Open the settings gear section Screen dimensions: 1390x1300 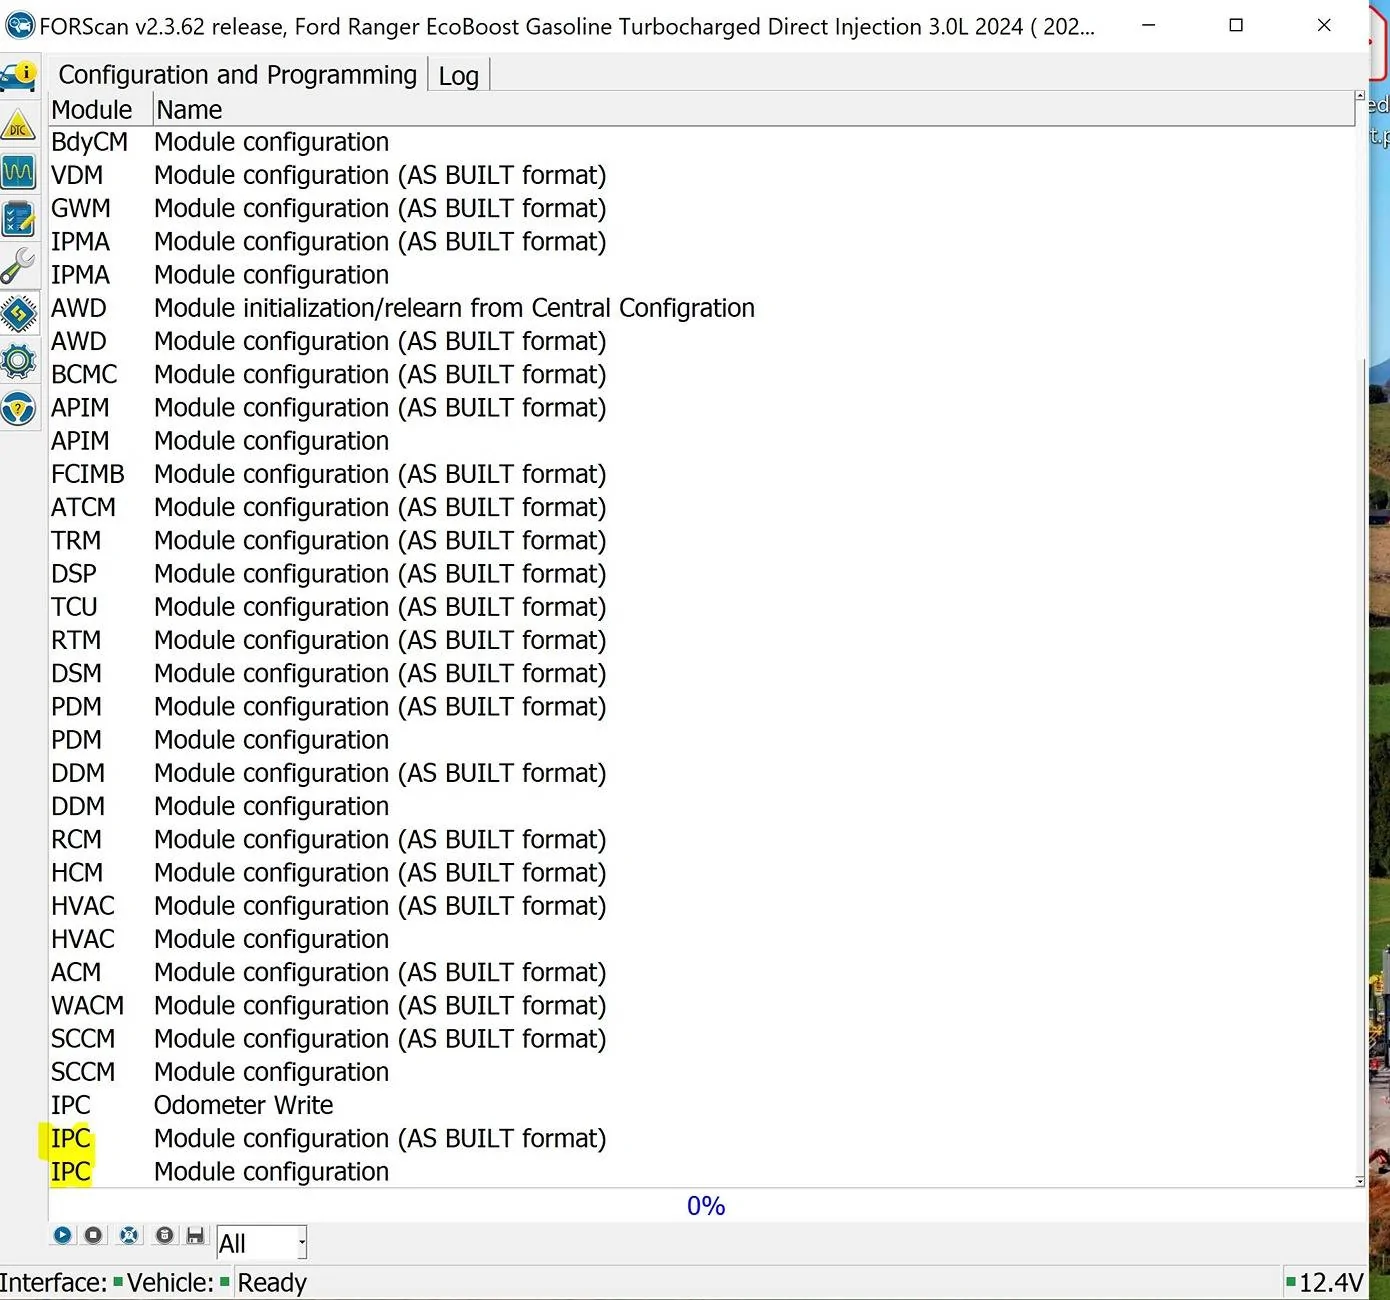(x=18, y=361)
